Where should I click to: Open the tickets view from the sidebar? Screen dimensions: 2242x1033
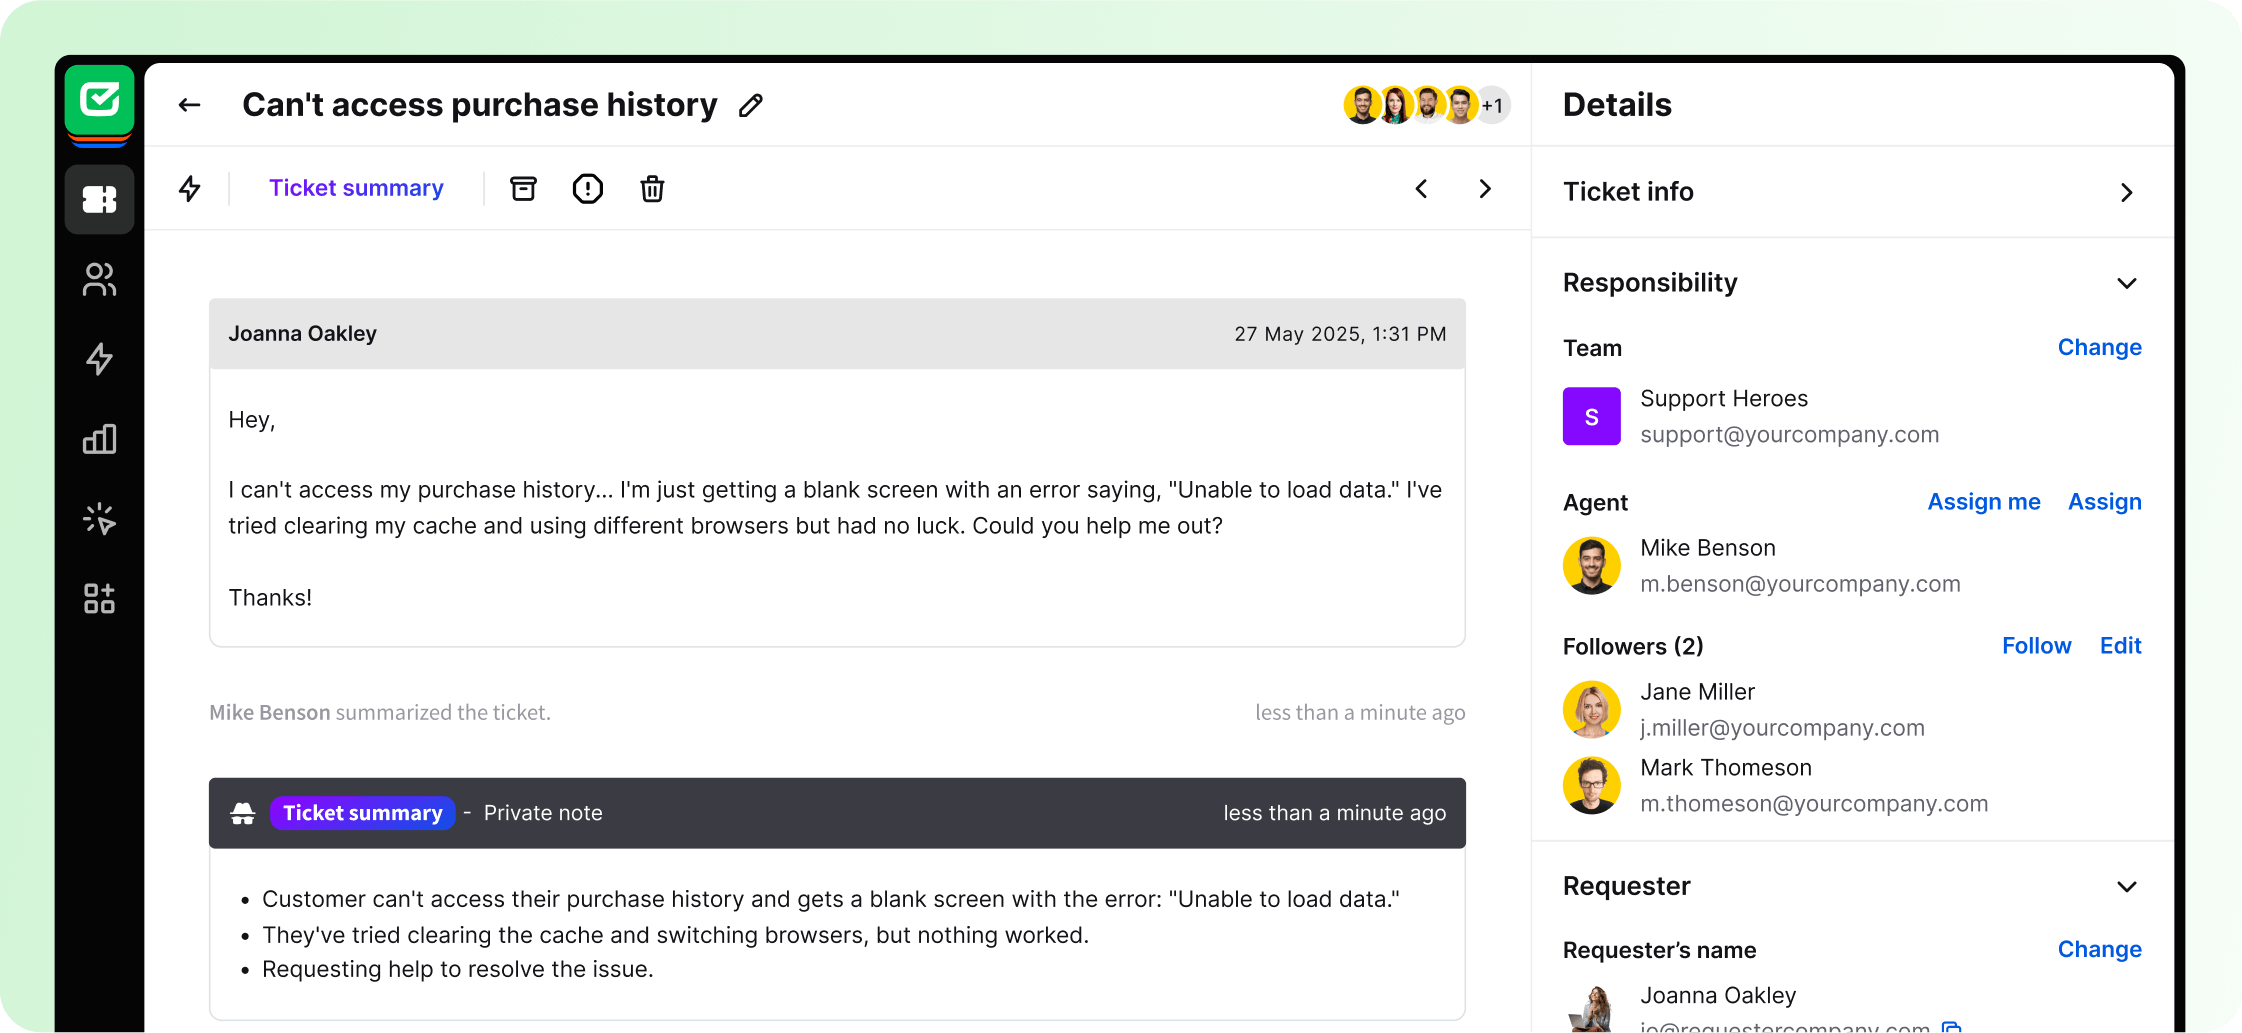pos(99,199)
